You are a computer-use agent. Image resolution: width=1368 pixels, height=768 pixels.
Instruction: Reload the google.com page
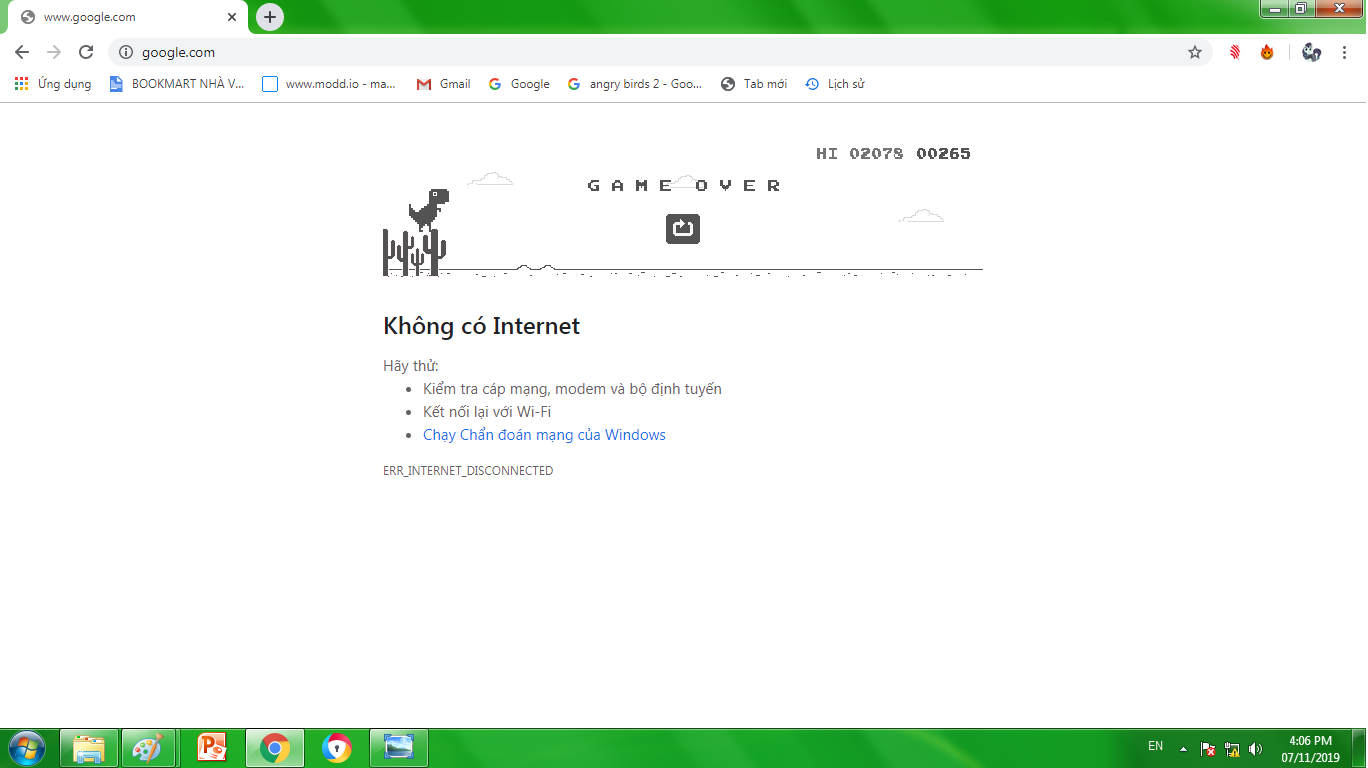coord(86,52)
